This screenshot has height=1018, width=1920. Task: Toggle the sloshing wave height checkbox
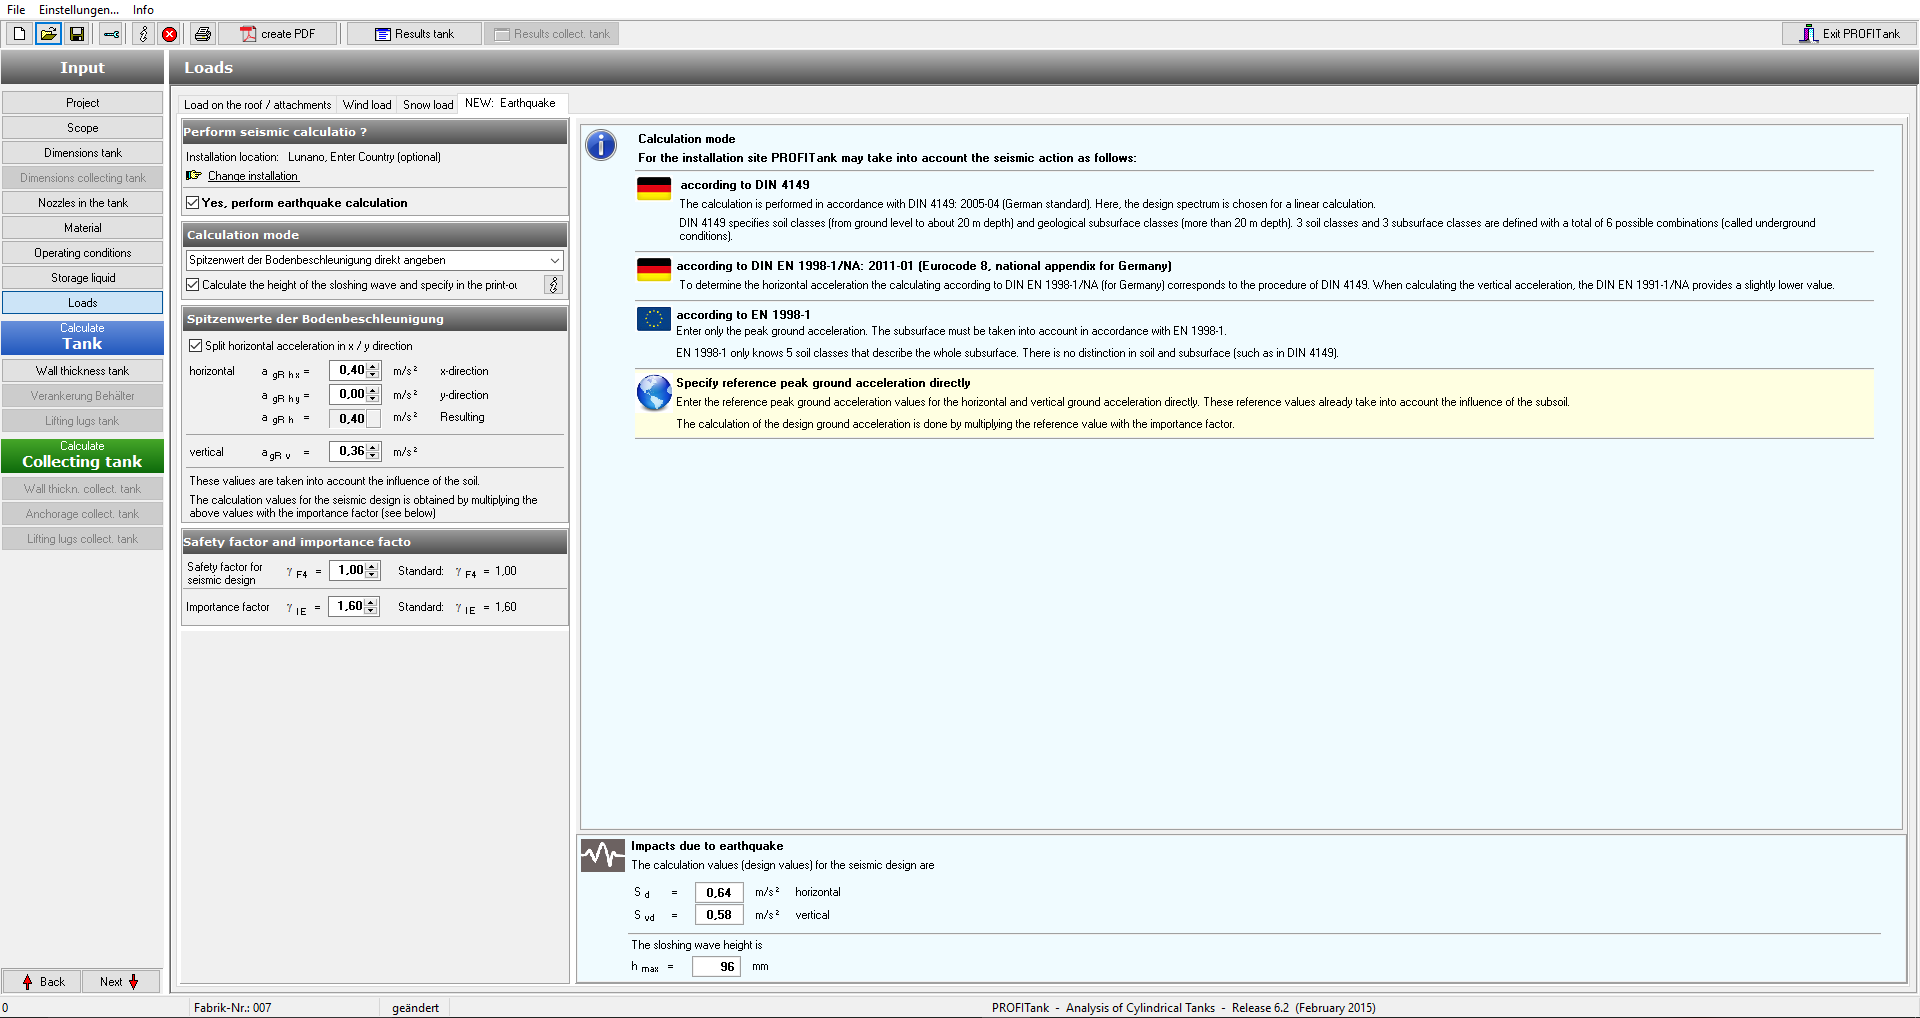coord(193,285)
